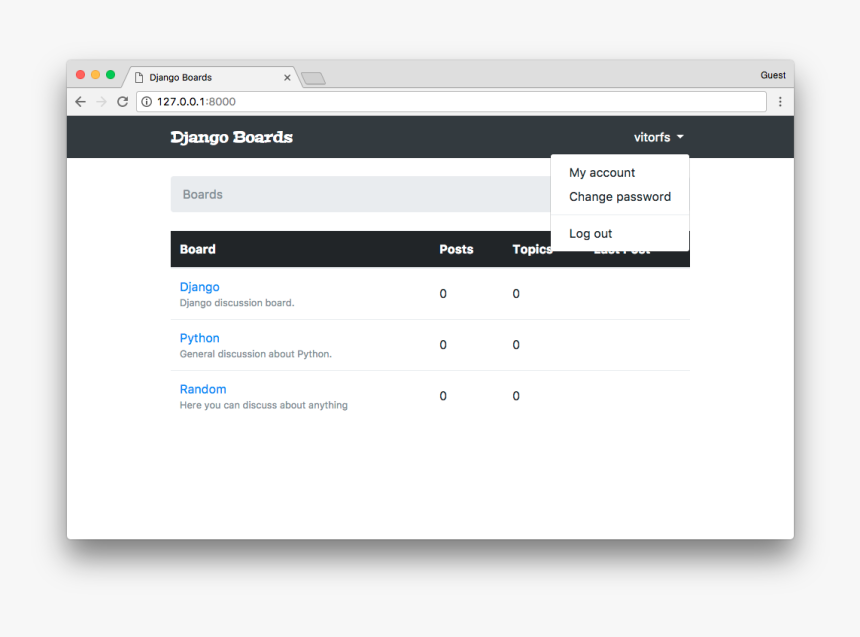This screenshot has width=860, height=637.
Task: Collapse the user menu by clicking vitorfs caret
Action: (x=680, y=138)
